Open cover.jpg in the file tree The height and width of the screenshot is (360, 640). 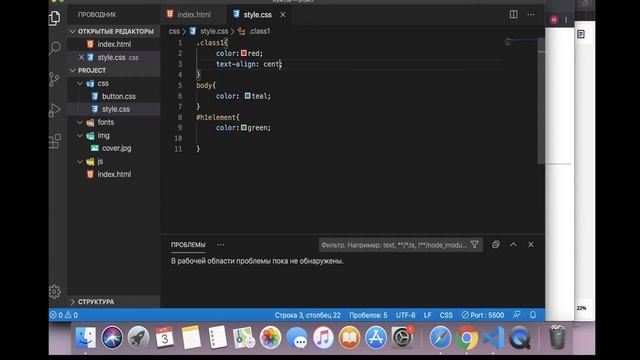pyautogui.click(x=114, y=148)
